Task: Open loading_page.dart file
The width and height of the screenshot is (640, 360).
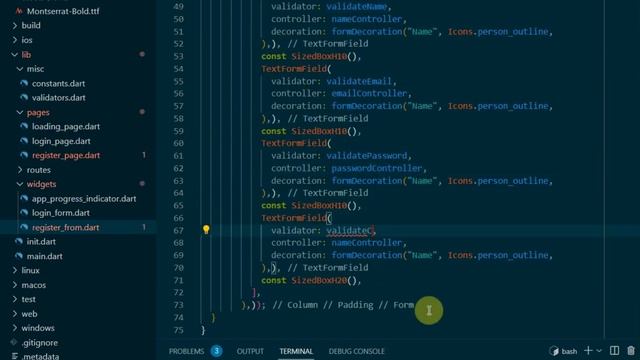Action: (x=66, y=127)
